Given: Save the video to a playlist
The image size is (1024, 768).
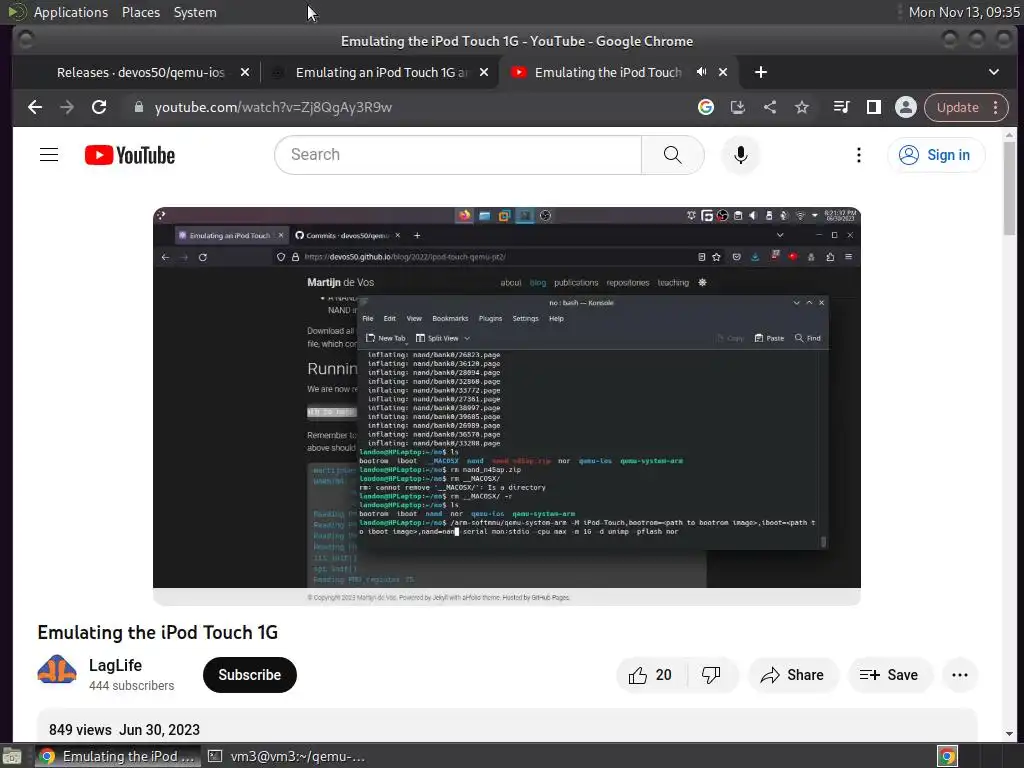Looking at the screenshot, I should click(x=889, y=675).
